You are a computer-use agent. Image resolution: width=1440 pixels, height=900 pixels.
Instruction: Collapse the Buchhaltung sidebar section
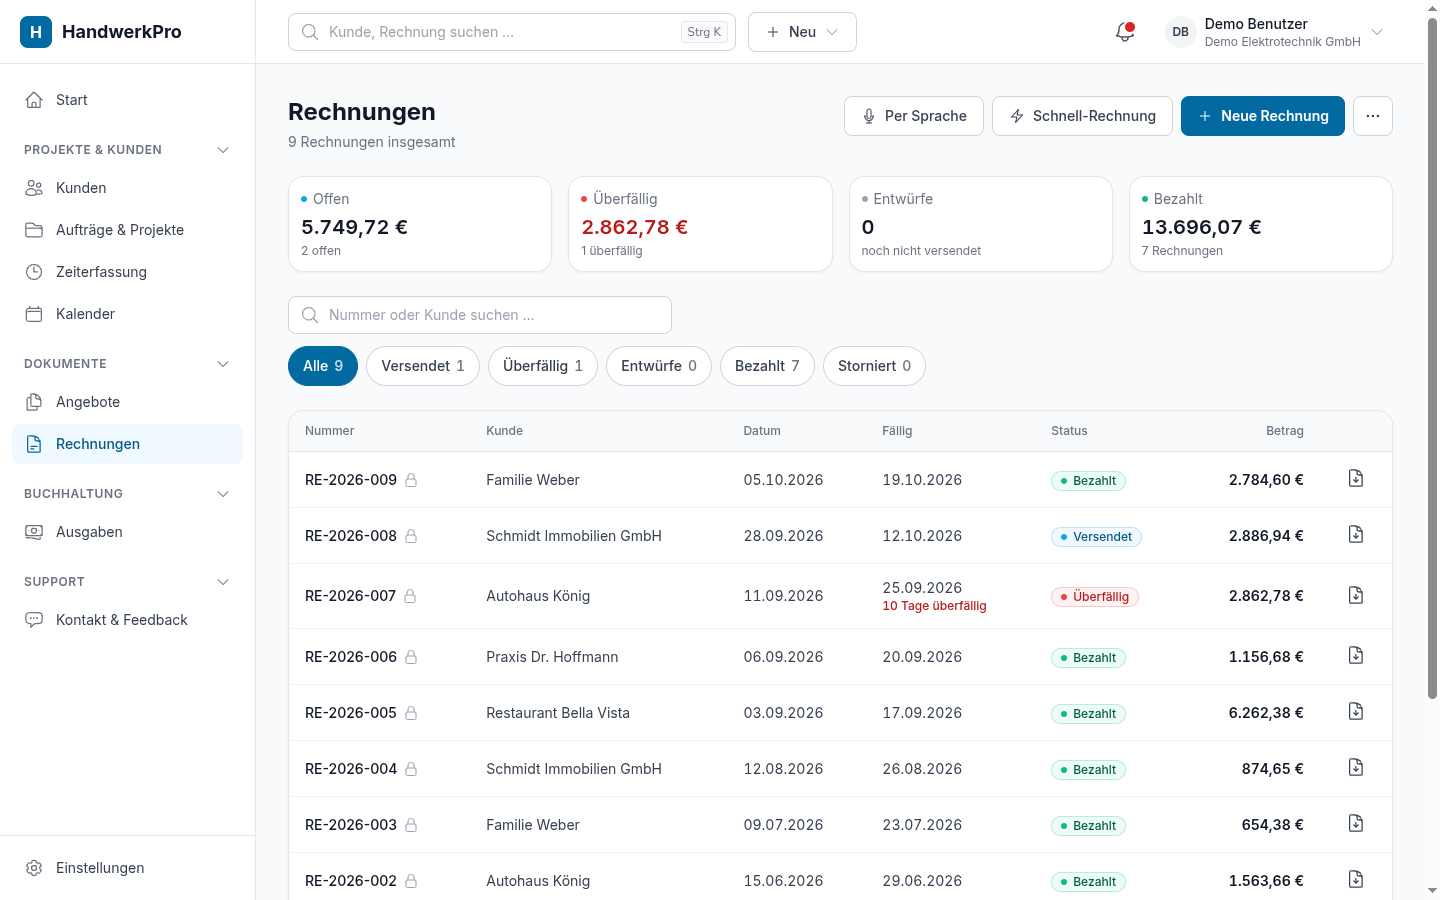[223, 494]
